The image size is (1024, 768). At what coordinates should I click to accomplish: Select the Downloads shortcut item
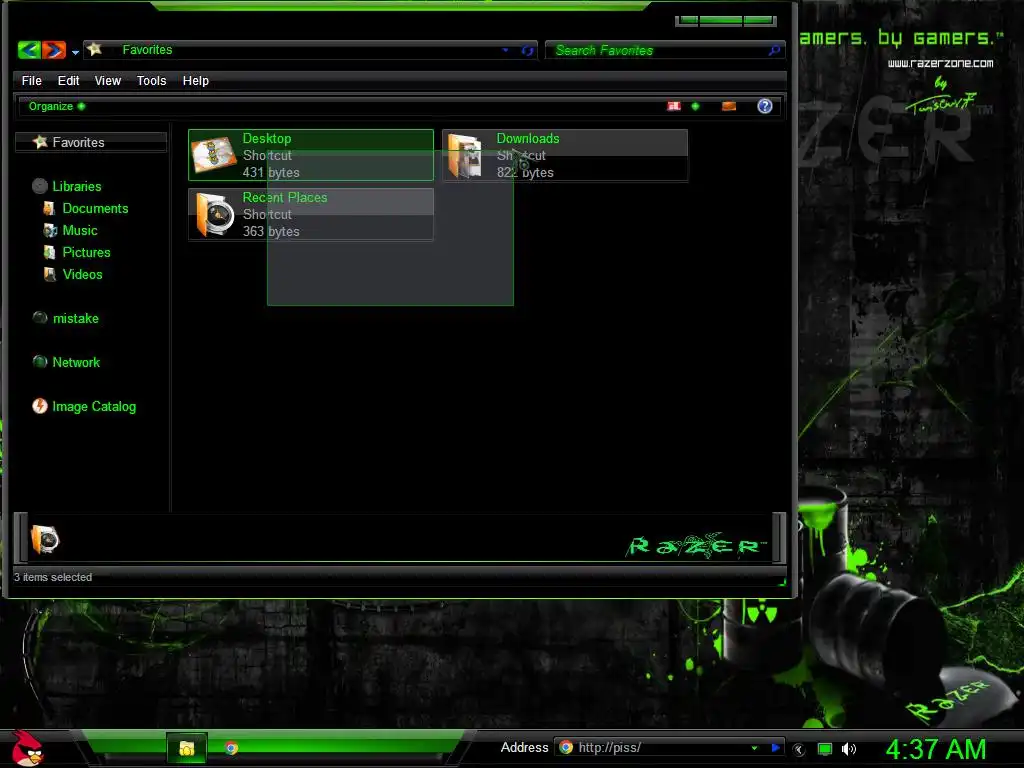[x=565, y=155]
